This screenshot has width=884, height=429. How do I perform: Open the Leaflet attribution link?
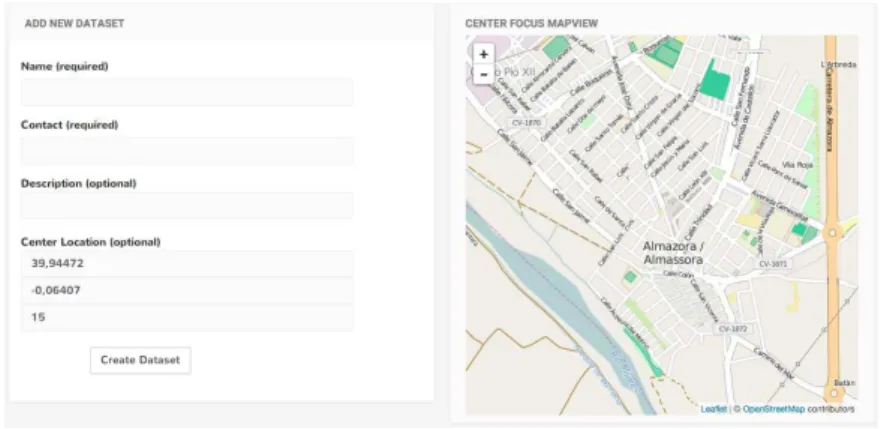[714, 409]
